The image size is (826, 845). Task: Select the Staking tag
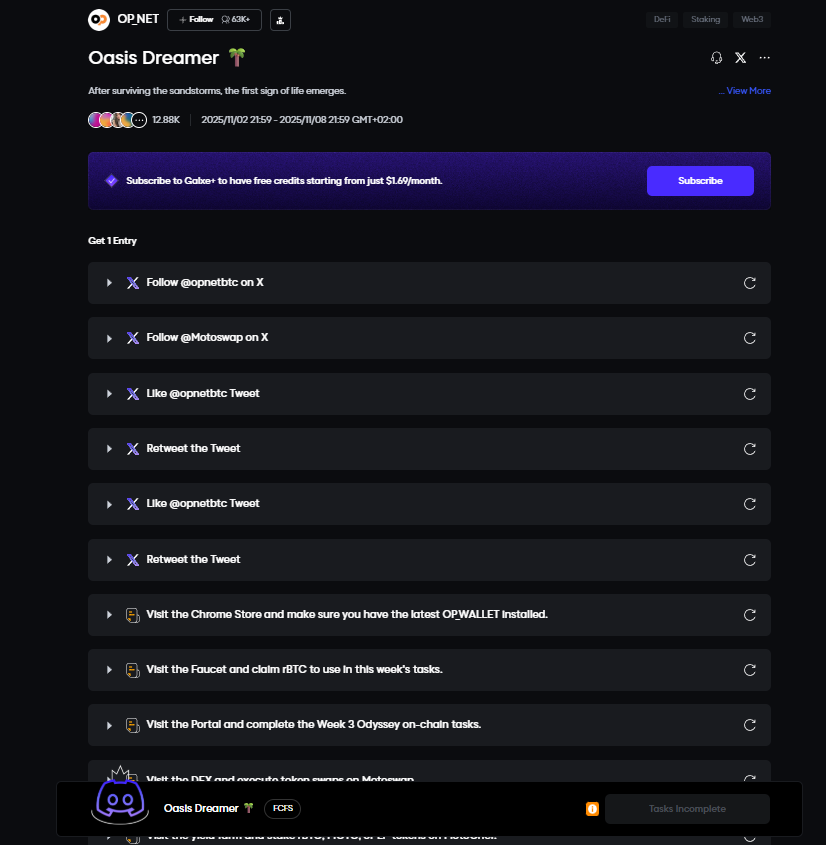pos(707,20)
